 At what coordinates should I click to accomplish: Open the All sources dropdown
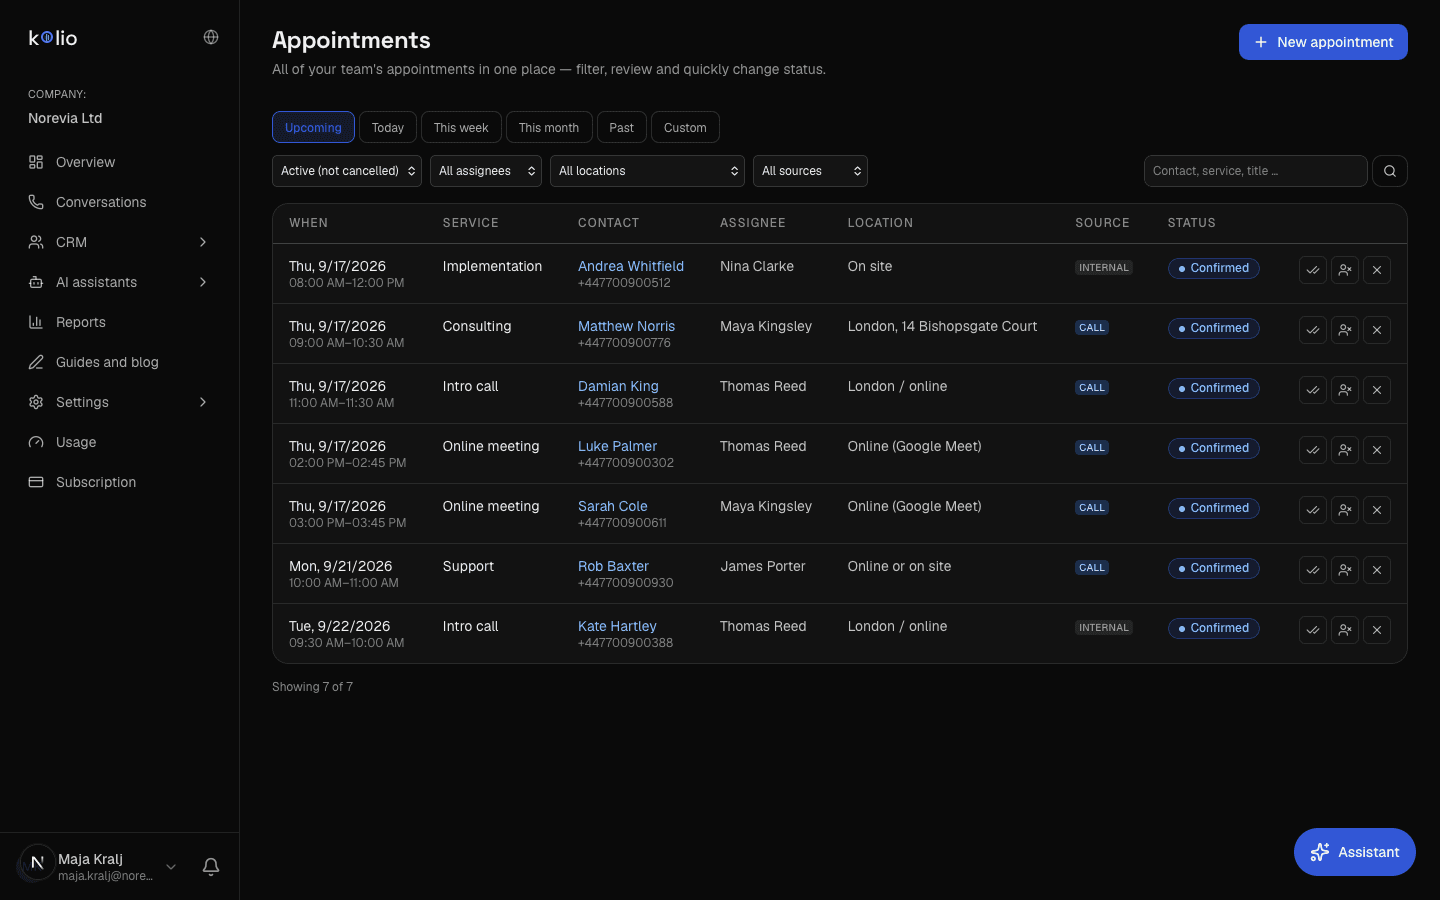[x=810, y=171]
